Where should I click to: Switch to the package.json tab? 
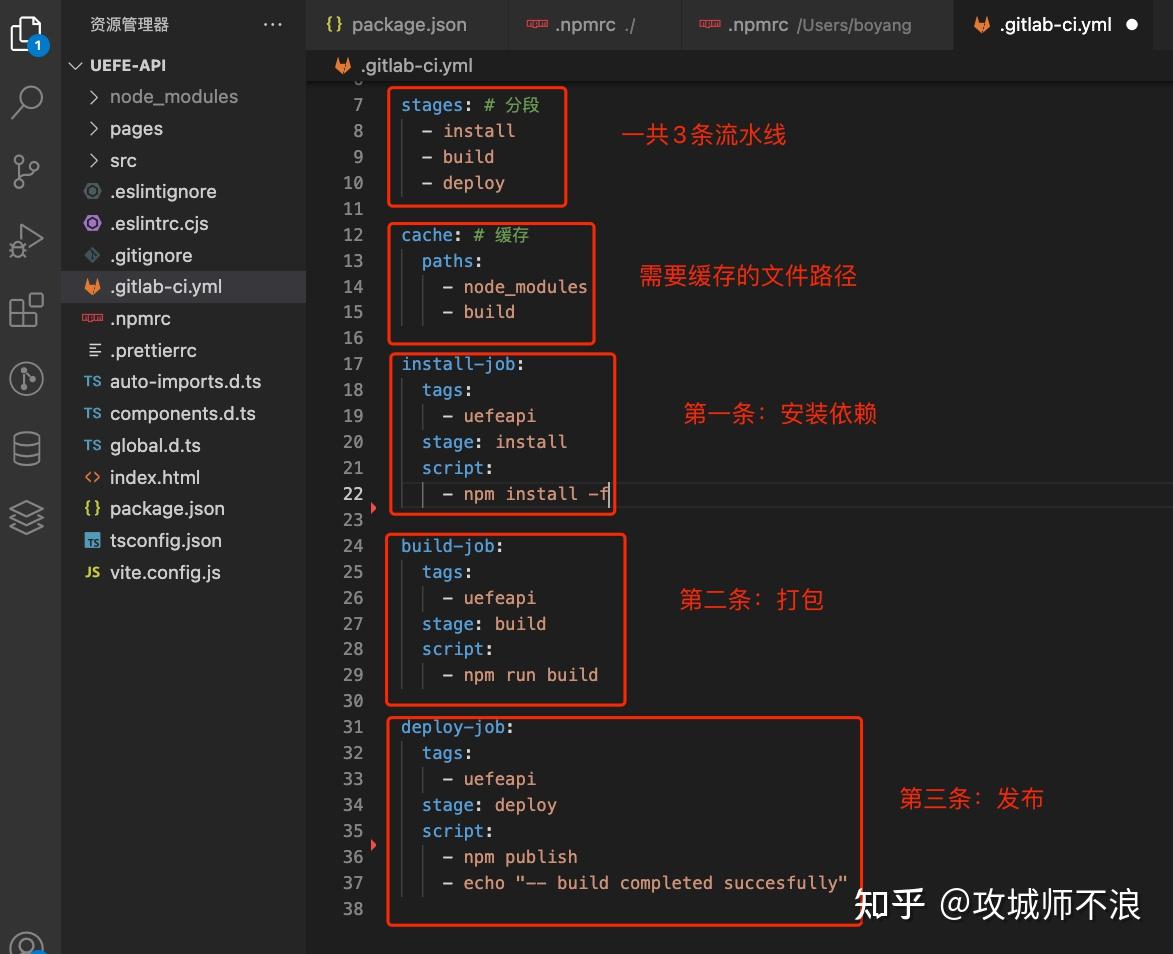click(406, 24)
